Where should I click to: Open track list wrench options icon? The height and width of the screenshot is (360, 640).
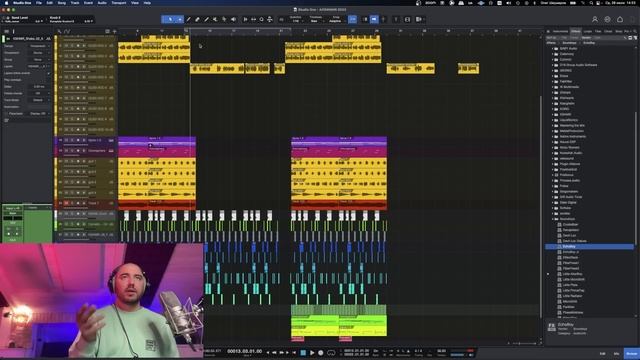(60, 31)
